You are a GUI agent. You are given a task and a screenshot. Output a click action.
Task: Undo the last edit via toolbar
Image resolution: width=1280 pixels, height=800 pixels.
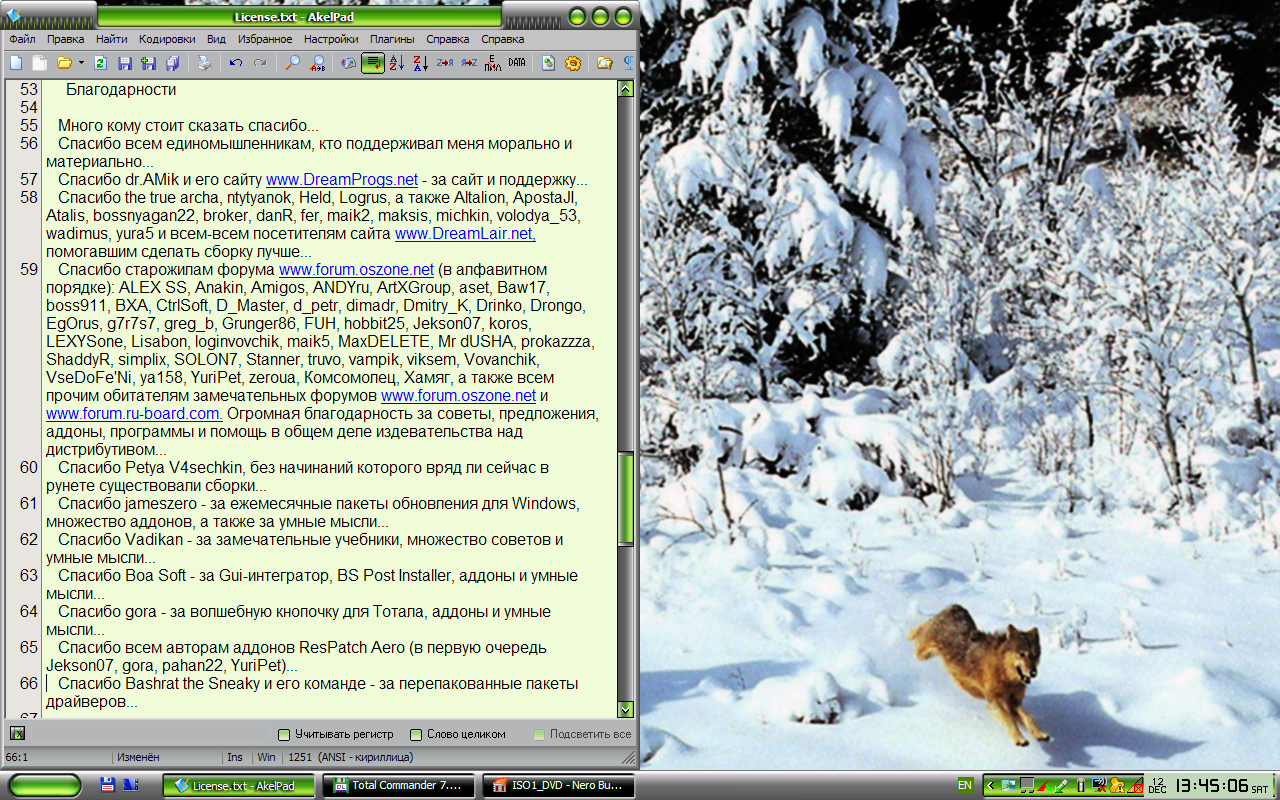click(235, 63)
